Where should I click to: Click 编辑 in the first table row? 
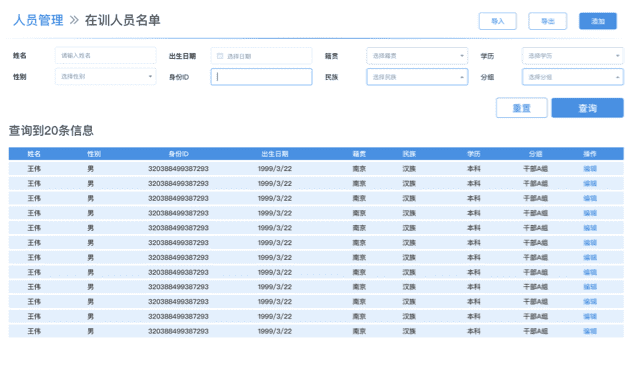click(590, 168)
